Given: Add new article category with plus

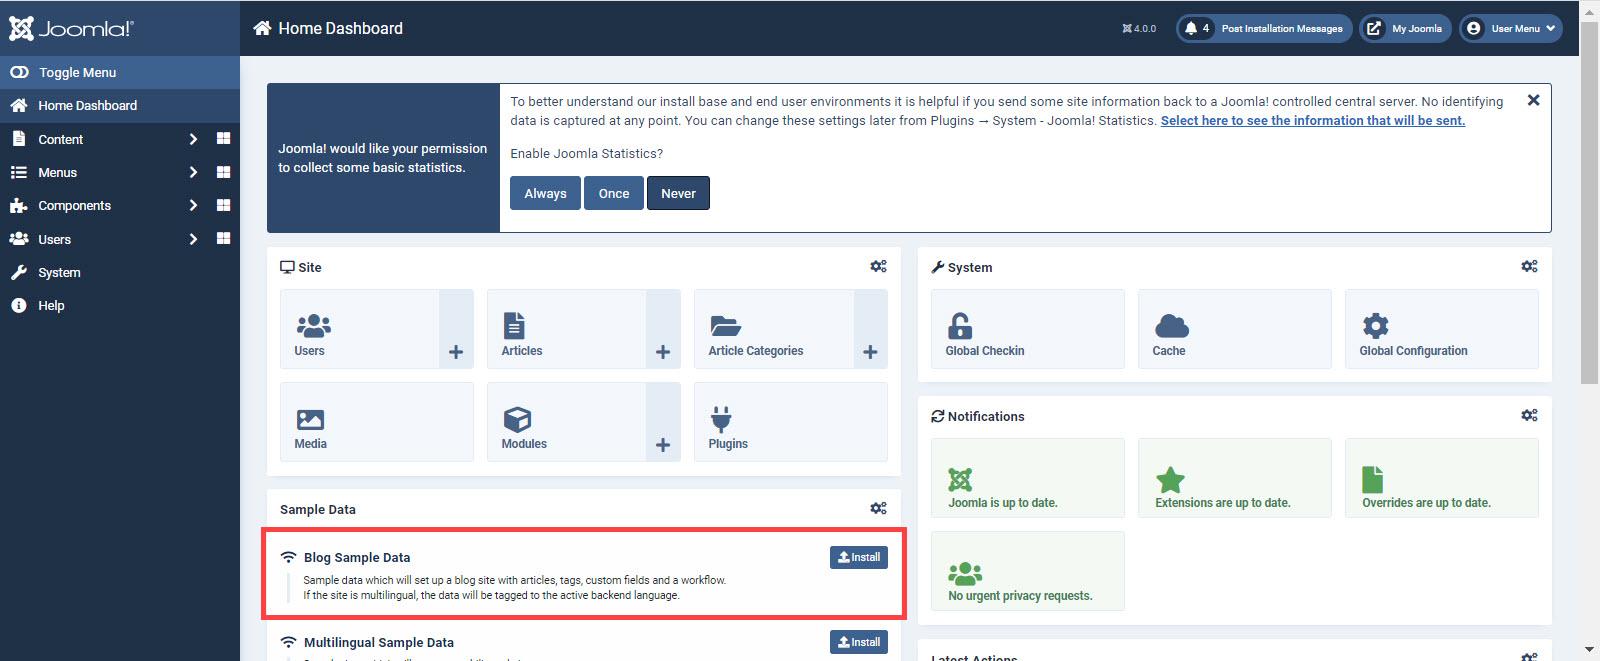Looking at the screenshot, I should point(870,329).
